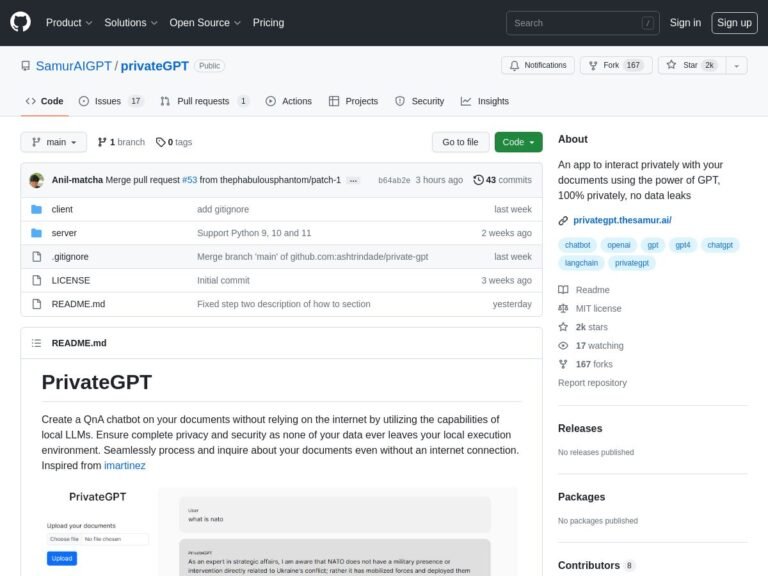Open the Pull requests tab

[204, 101]
